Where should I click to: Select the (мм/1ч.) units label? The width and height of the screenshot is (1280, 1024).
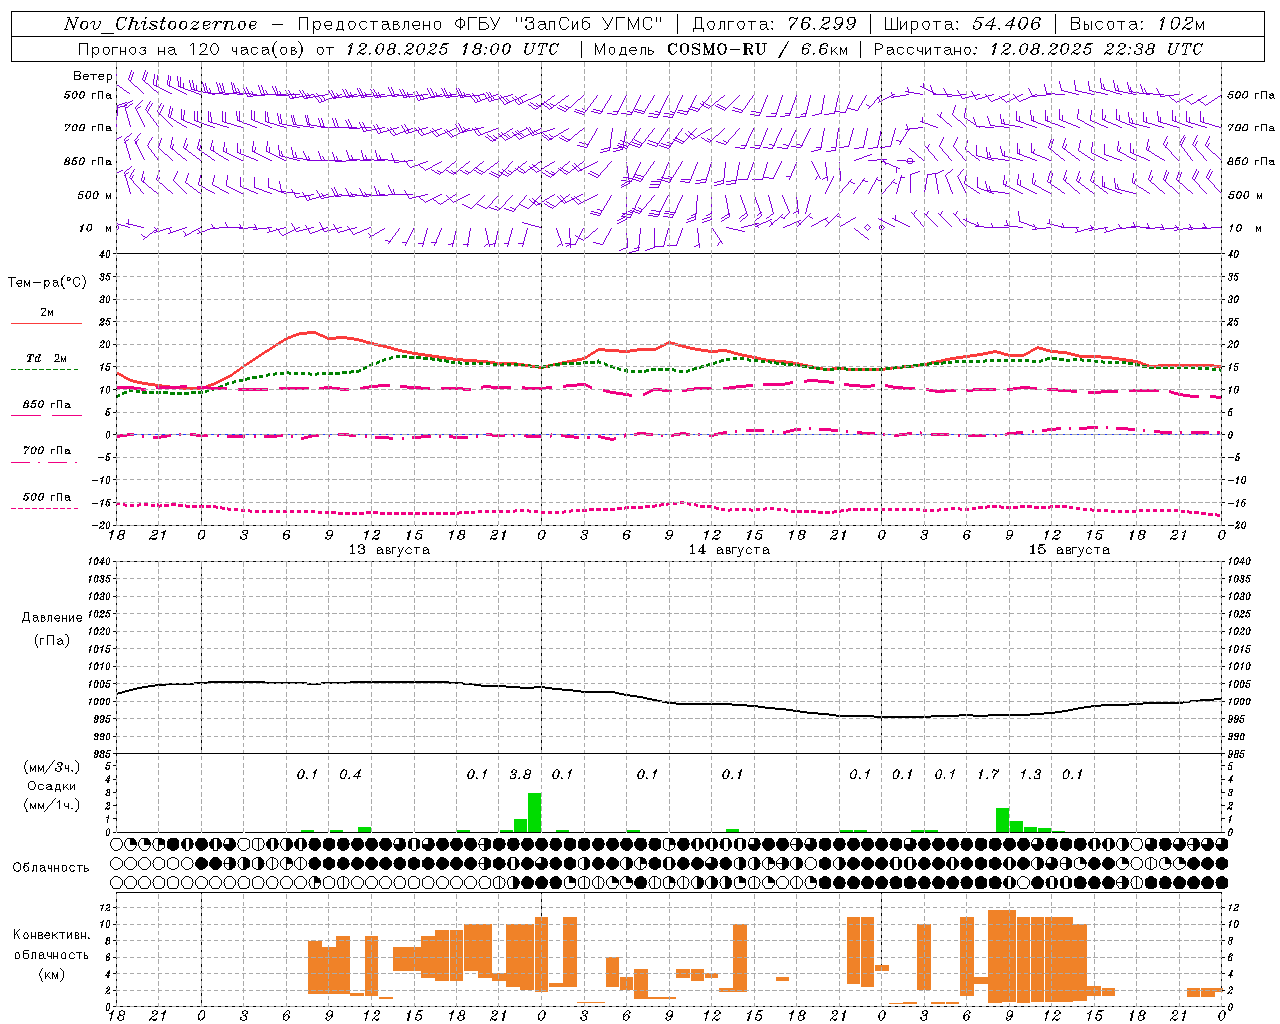52,805
